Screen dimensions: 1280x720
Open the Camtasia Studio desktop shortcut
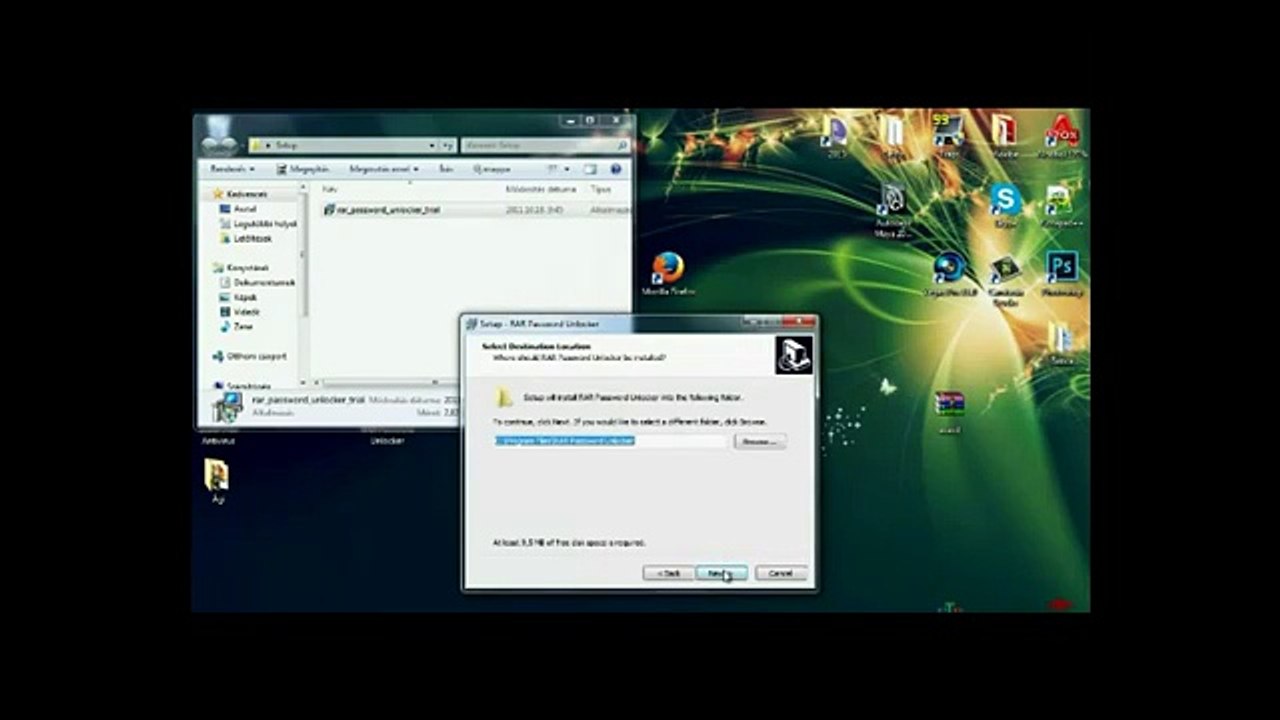1005,280
